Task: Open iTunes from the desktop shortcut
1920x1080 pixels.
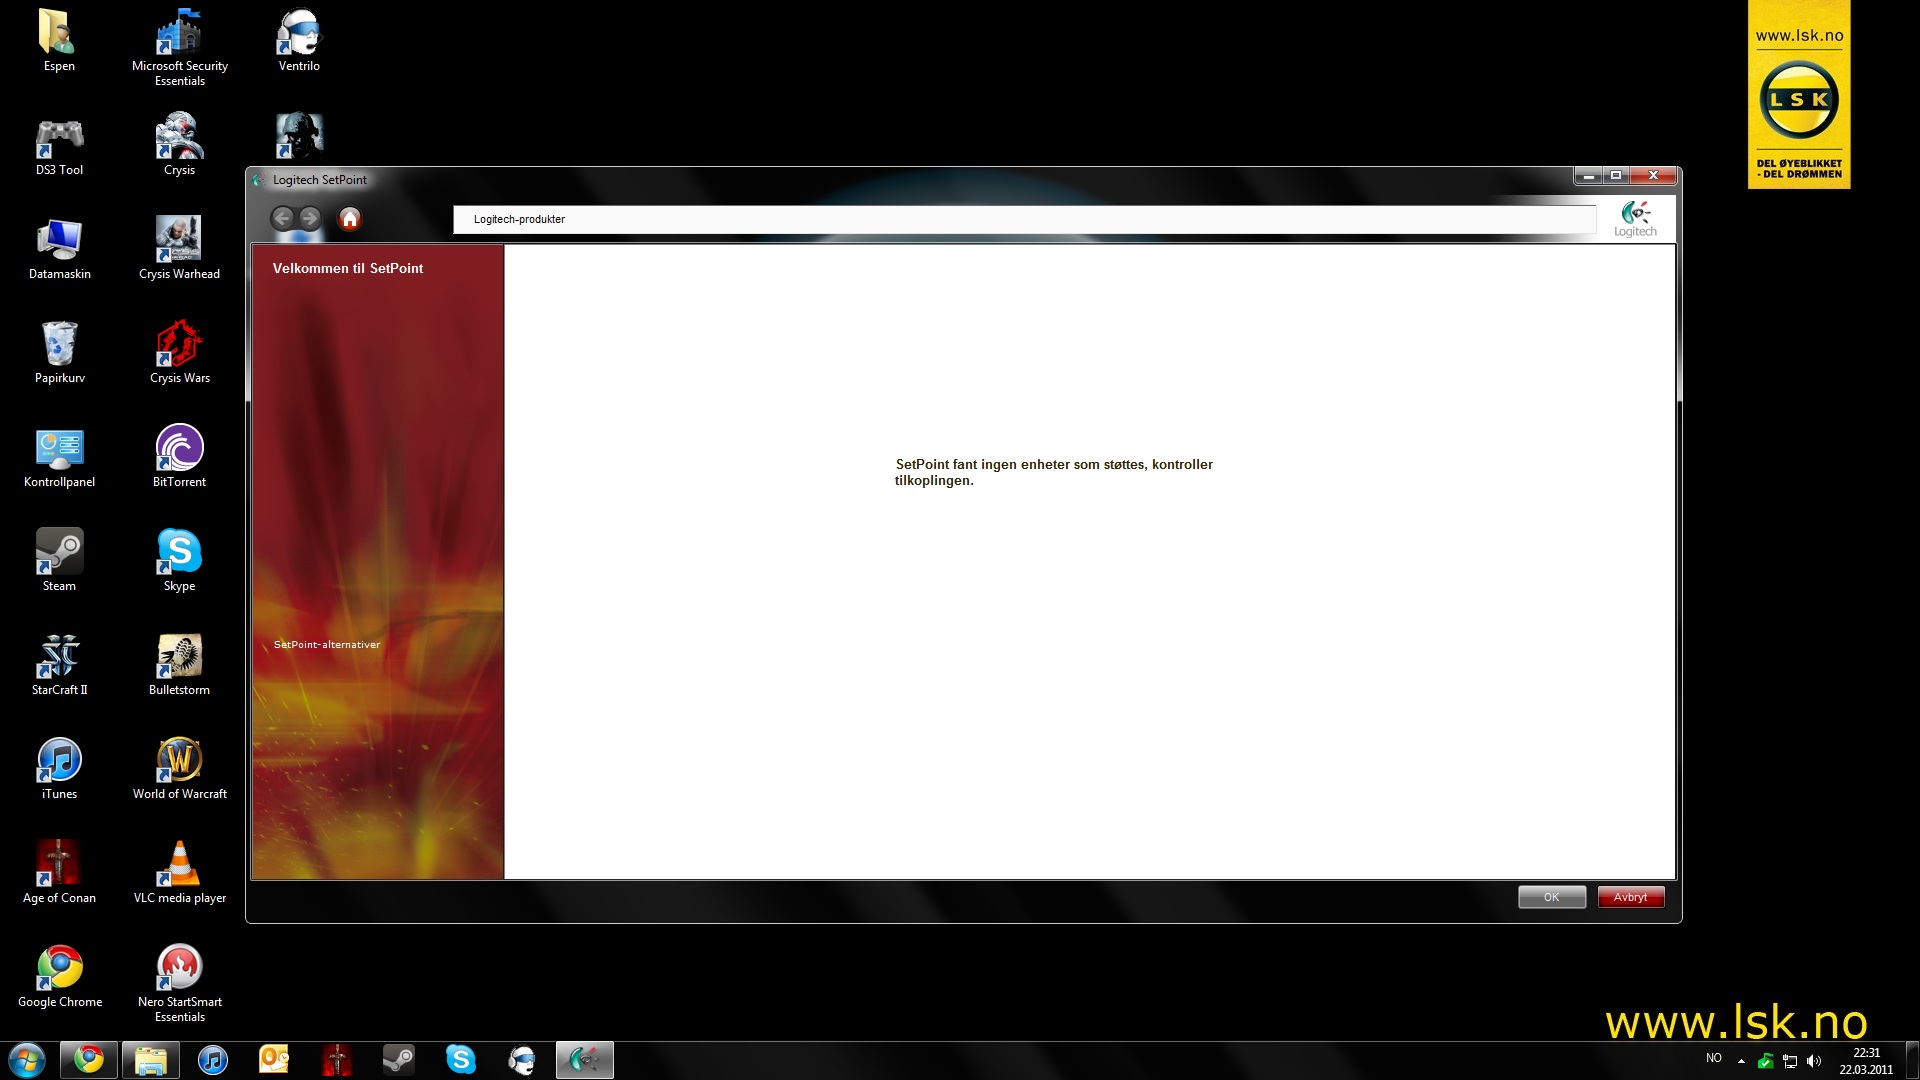Action: pyautogui.click(x=59, y=769)
